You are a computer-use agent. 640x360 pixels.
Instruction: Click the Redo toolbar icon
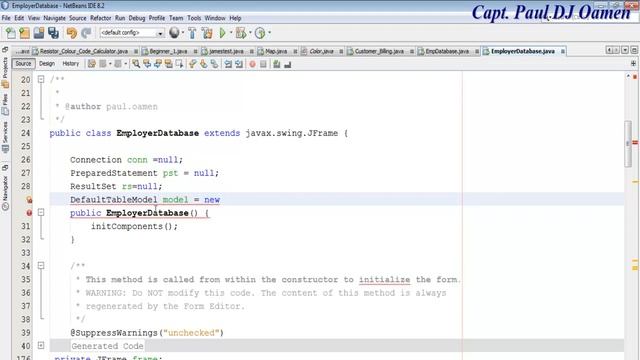coord(86,33)
